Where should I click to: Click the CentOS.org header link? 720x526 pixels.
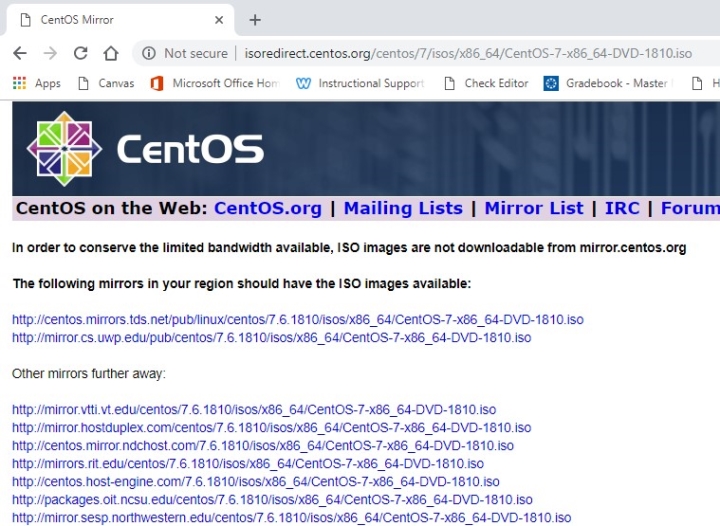coord(268,208)
